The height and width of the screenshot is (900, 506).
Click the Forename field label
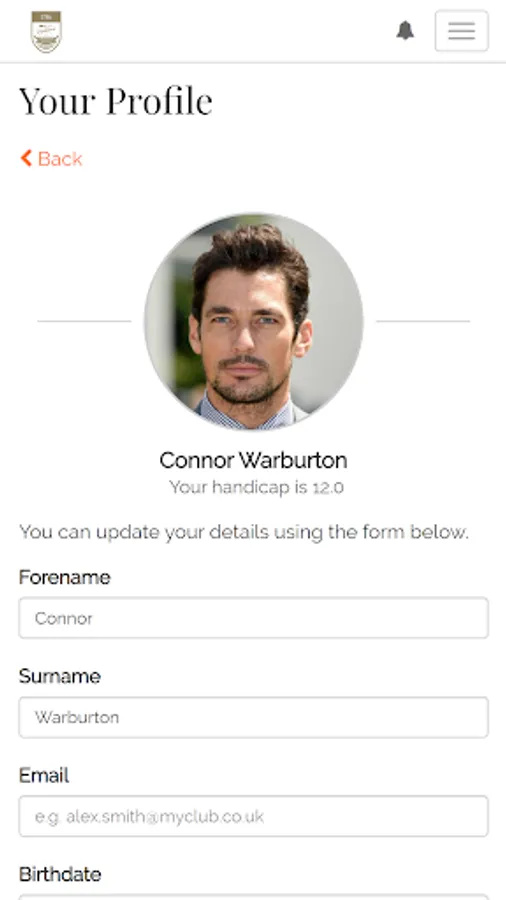(x=64, y=577)
